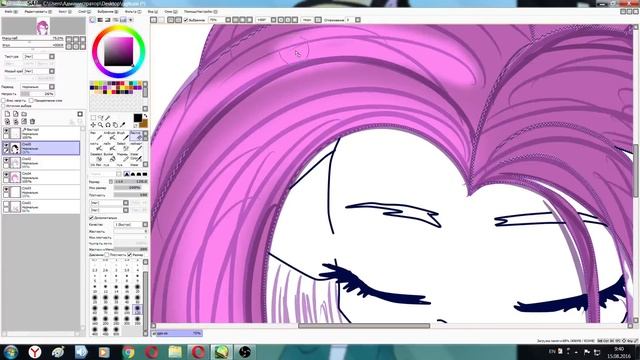Toggle the clipping group checkbox

(31, 100)
